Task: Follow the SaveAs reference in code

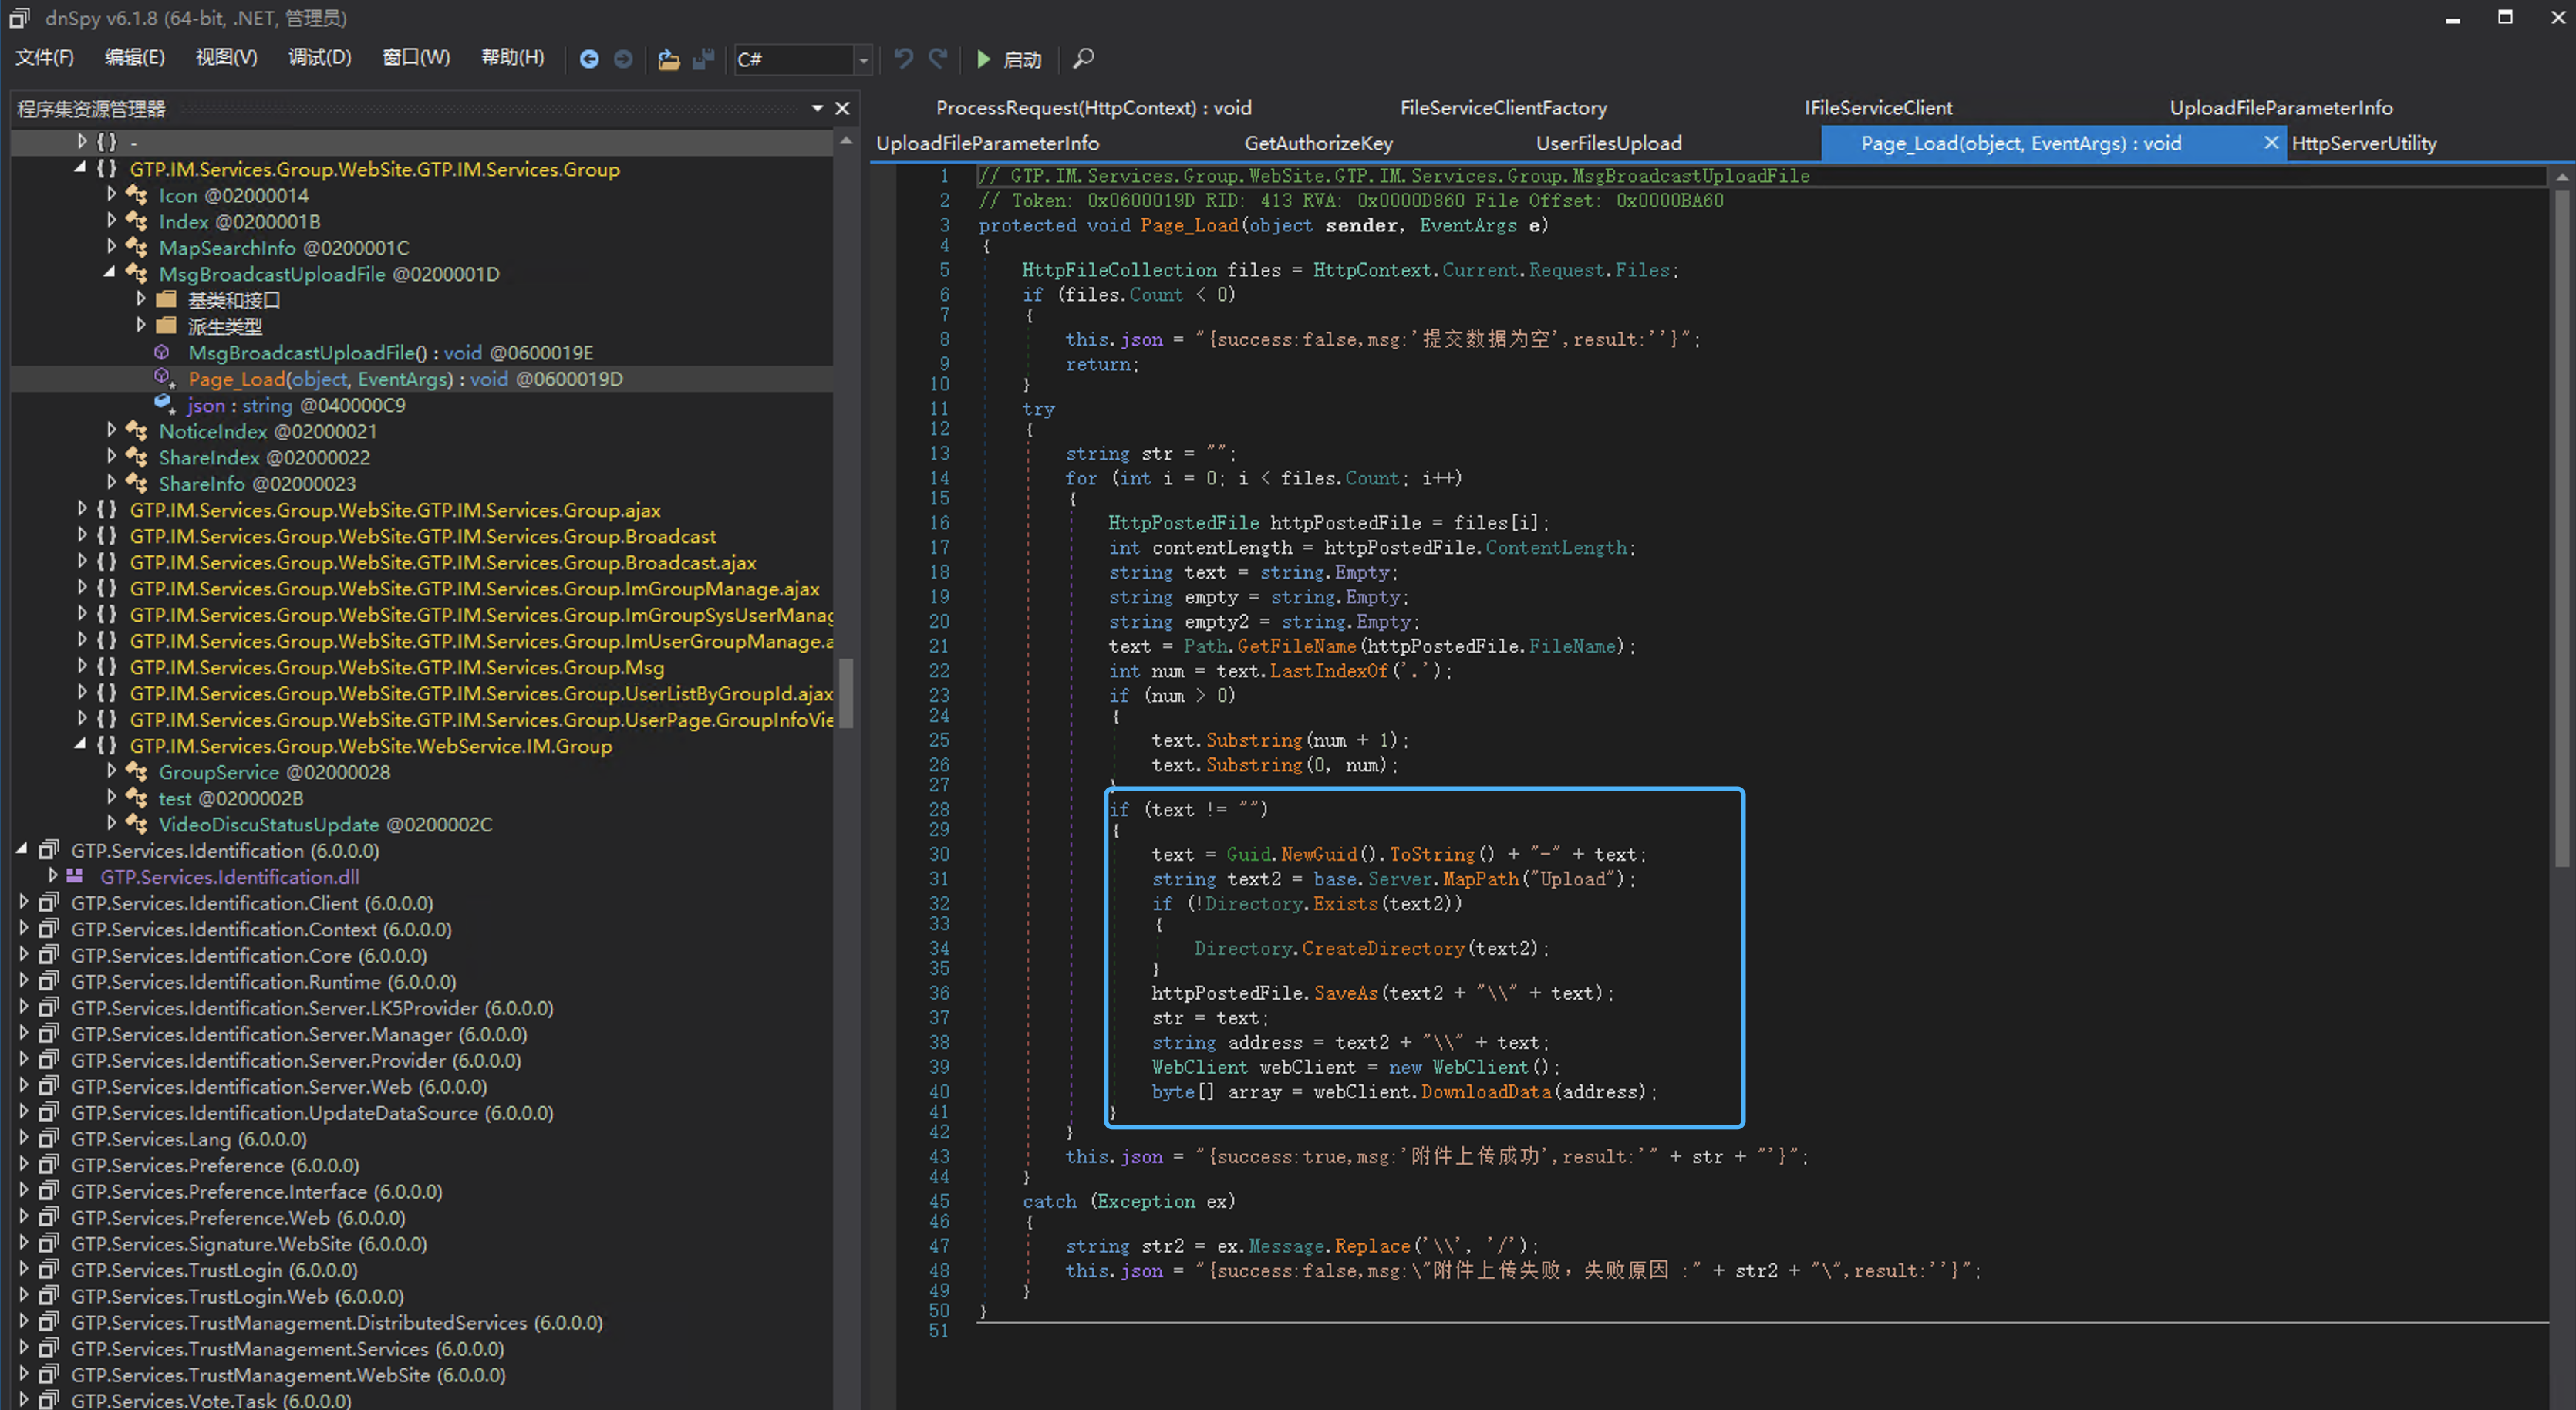Action: pos(1346,993)
